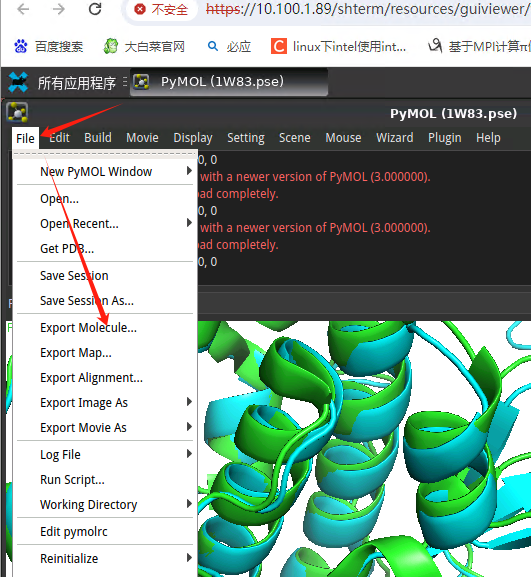Open the Edit menu
This screenshot has height=577, width=531.
tap(59, 138)
